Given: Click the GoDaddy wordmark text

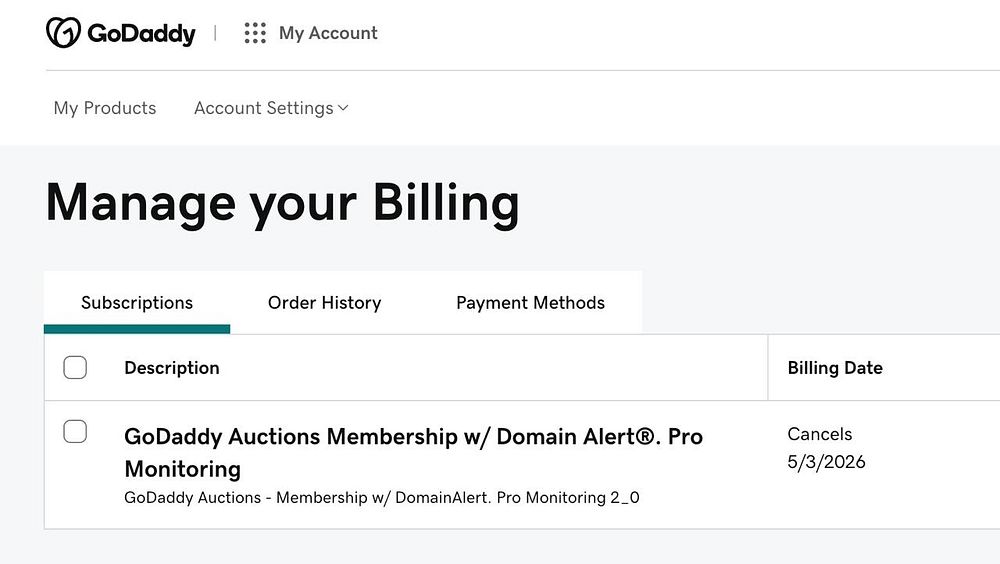Looking at the screenshot, I should 141,33.
